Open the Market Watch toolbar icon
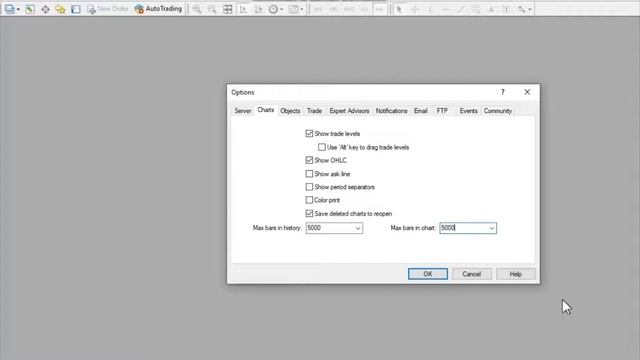 [30, 9]
